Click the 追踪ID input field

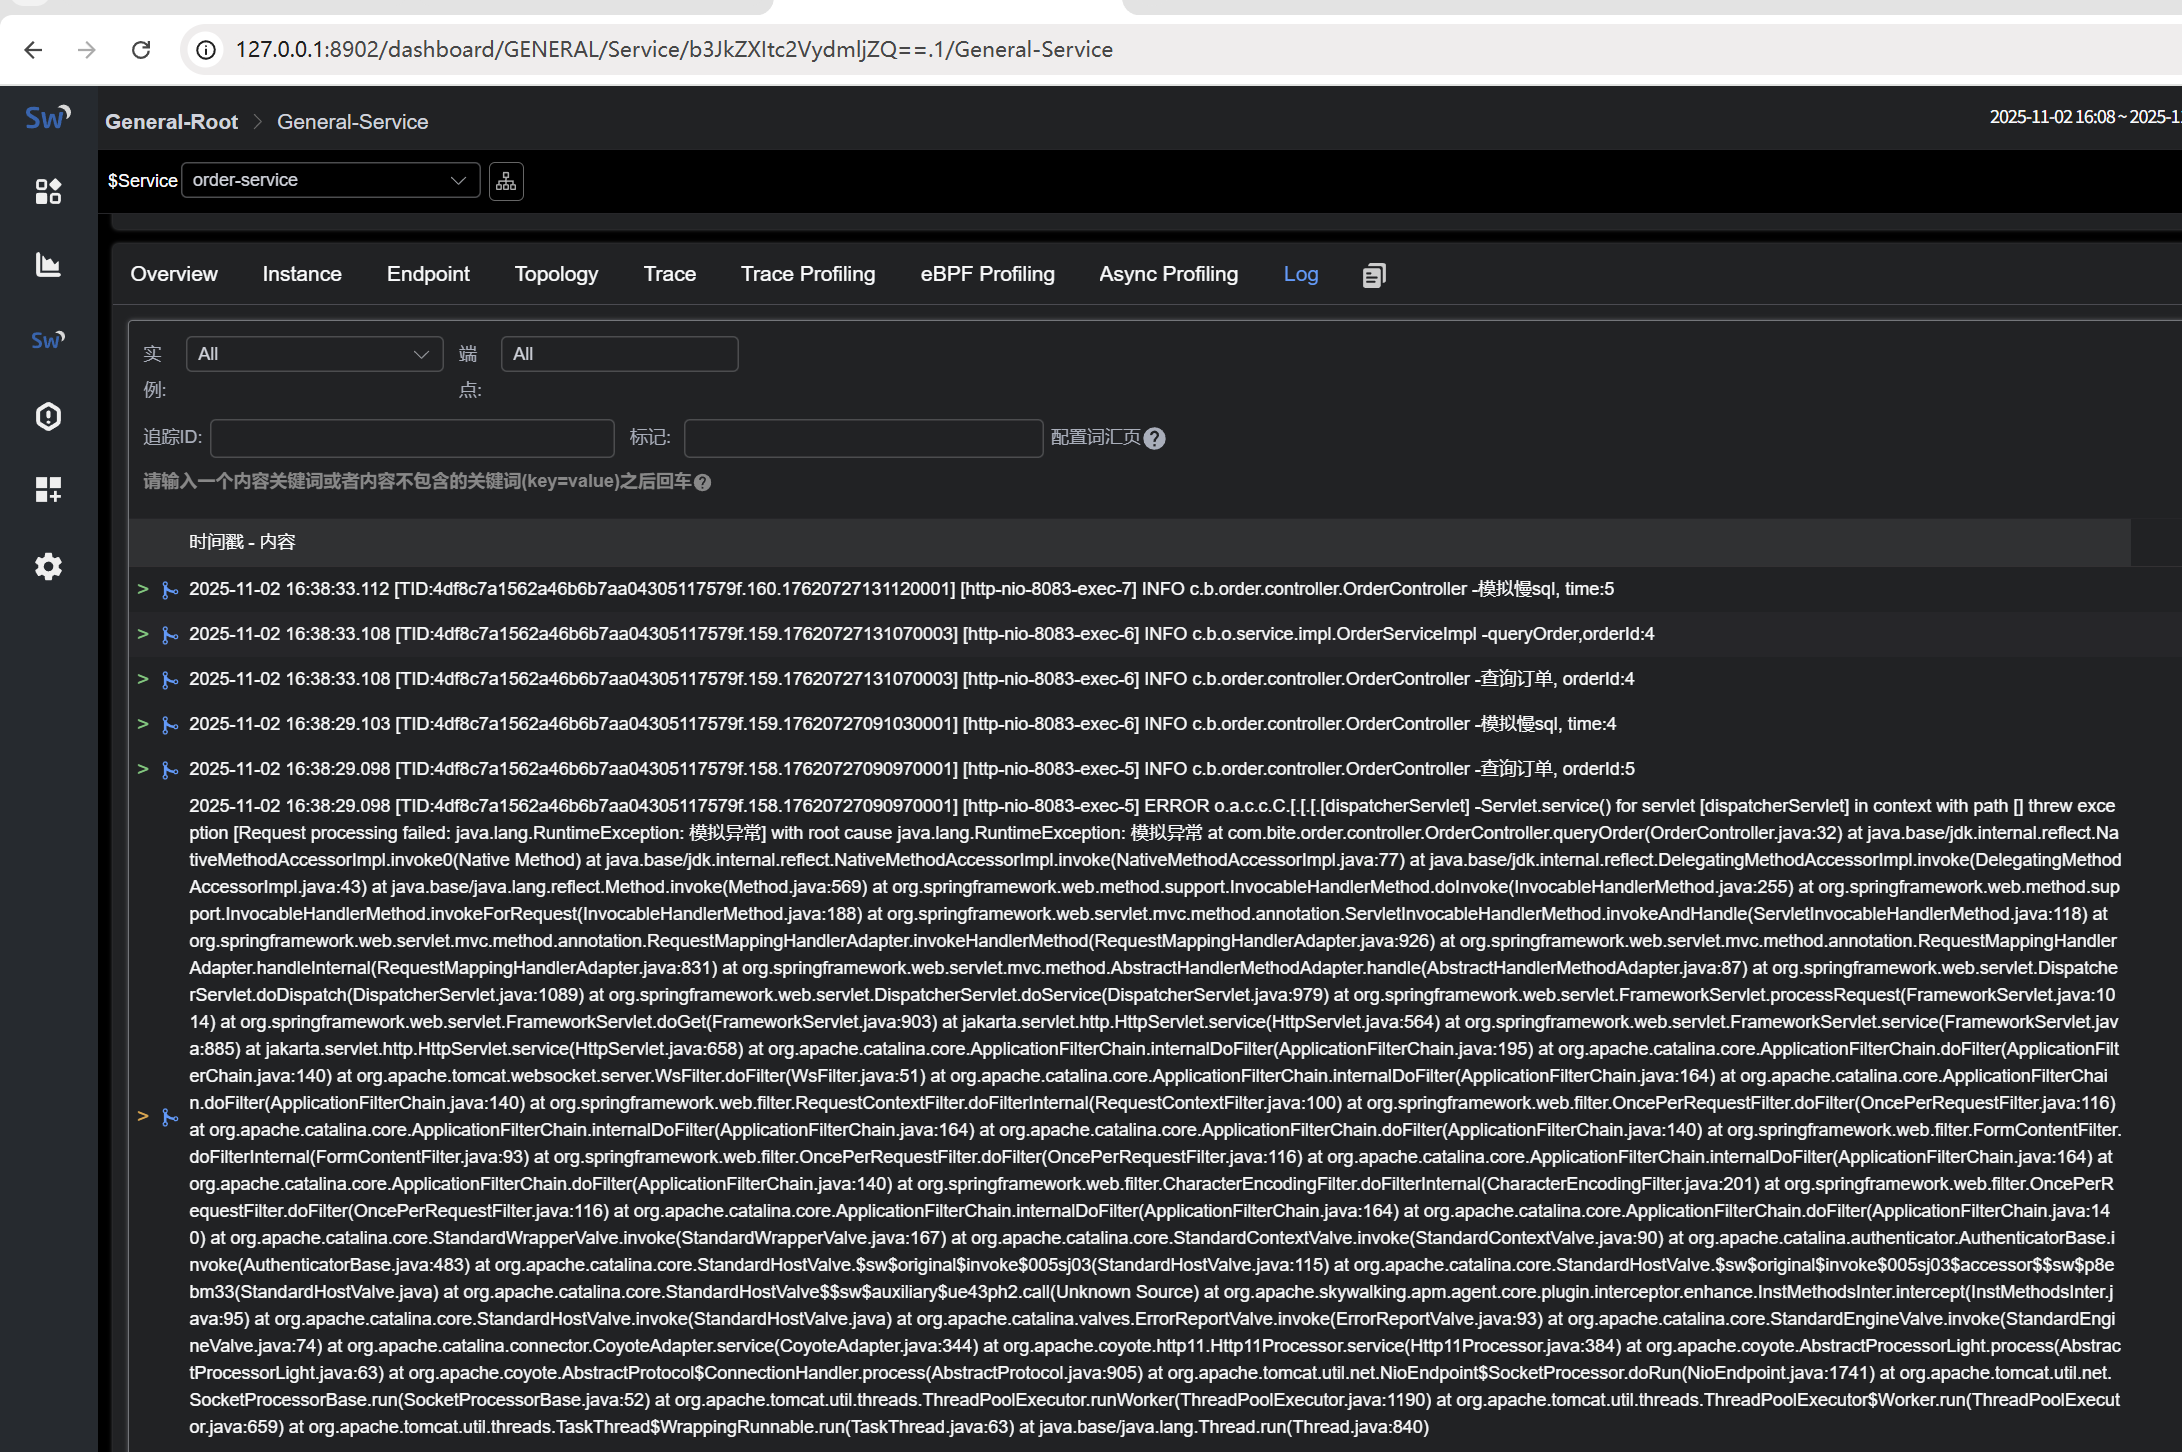[412, 438]
